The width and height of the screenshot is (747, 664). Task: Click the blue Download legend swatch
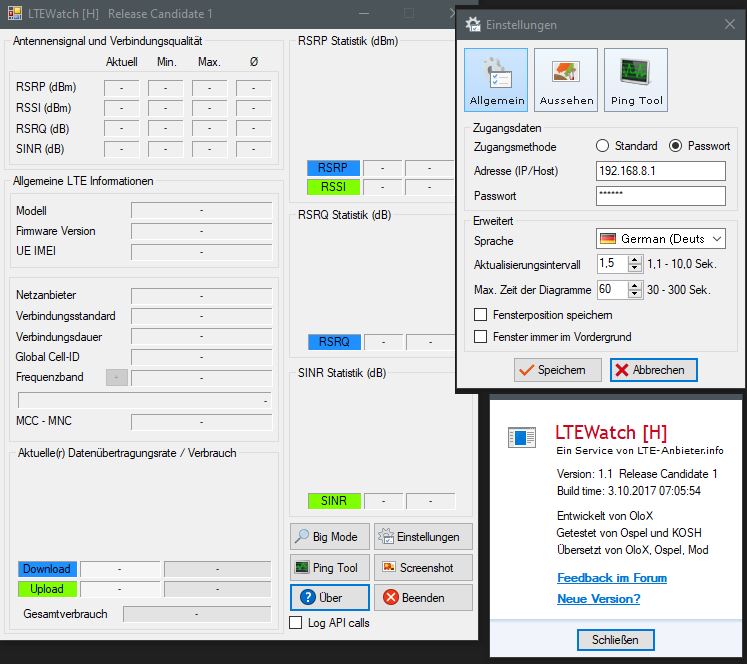pyautogui.click(x=47, y=569)
